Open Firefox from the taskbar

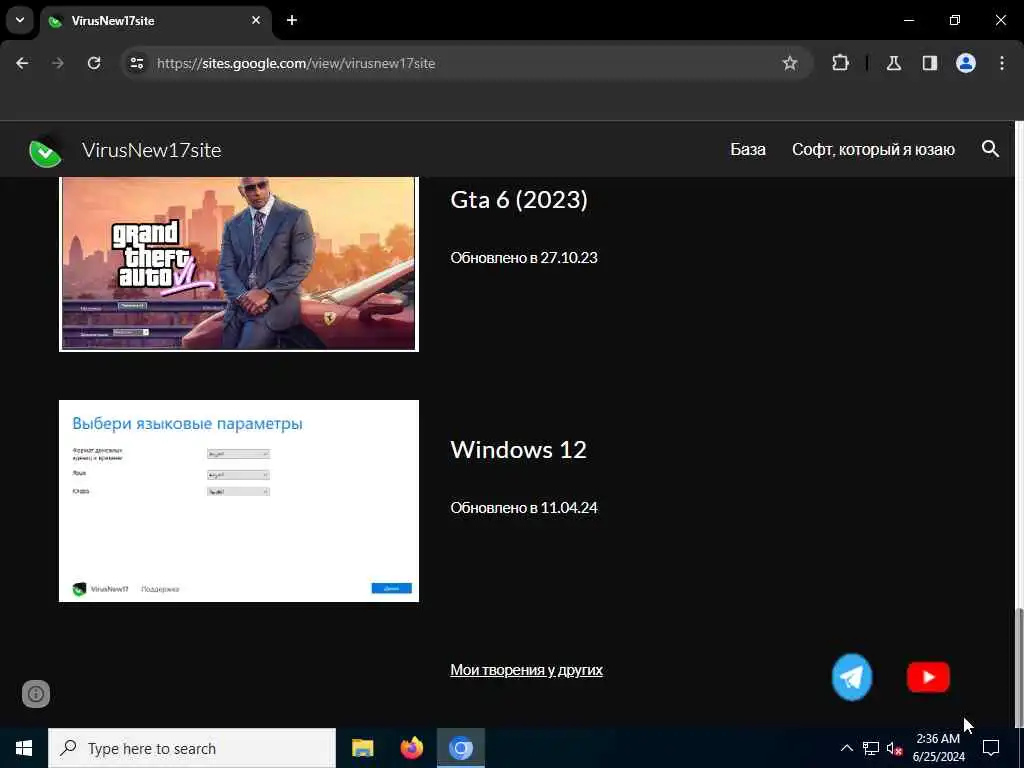pyautogui.click(x=411, y=748)
